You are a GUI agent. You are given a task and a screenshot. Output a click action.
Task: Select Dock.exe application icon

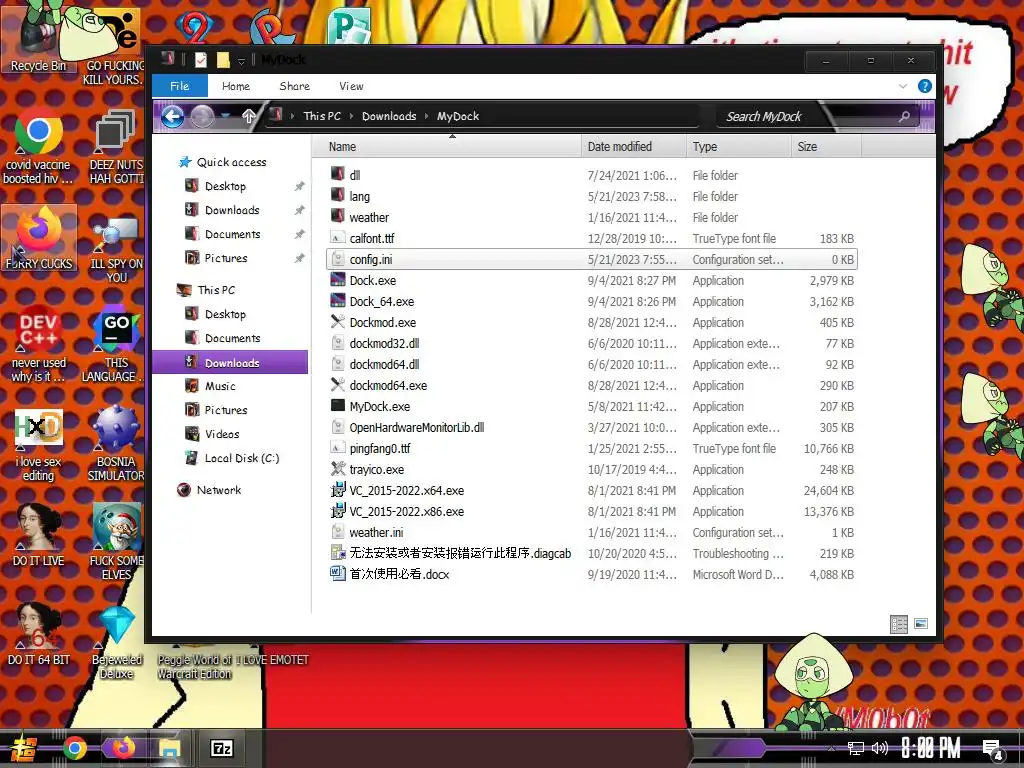(338, 280)
